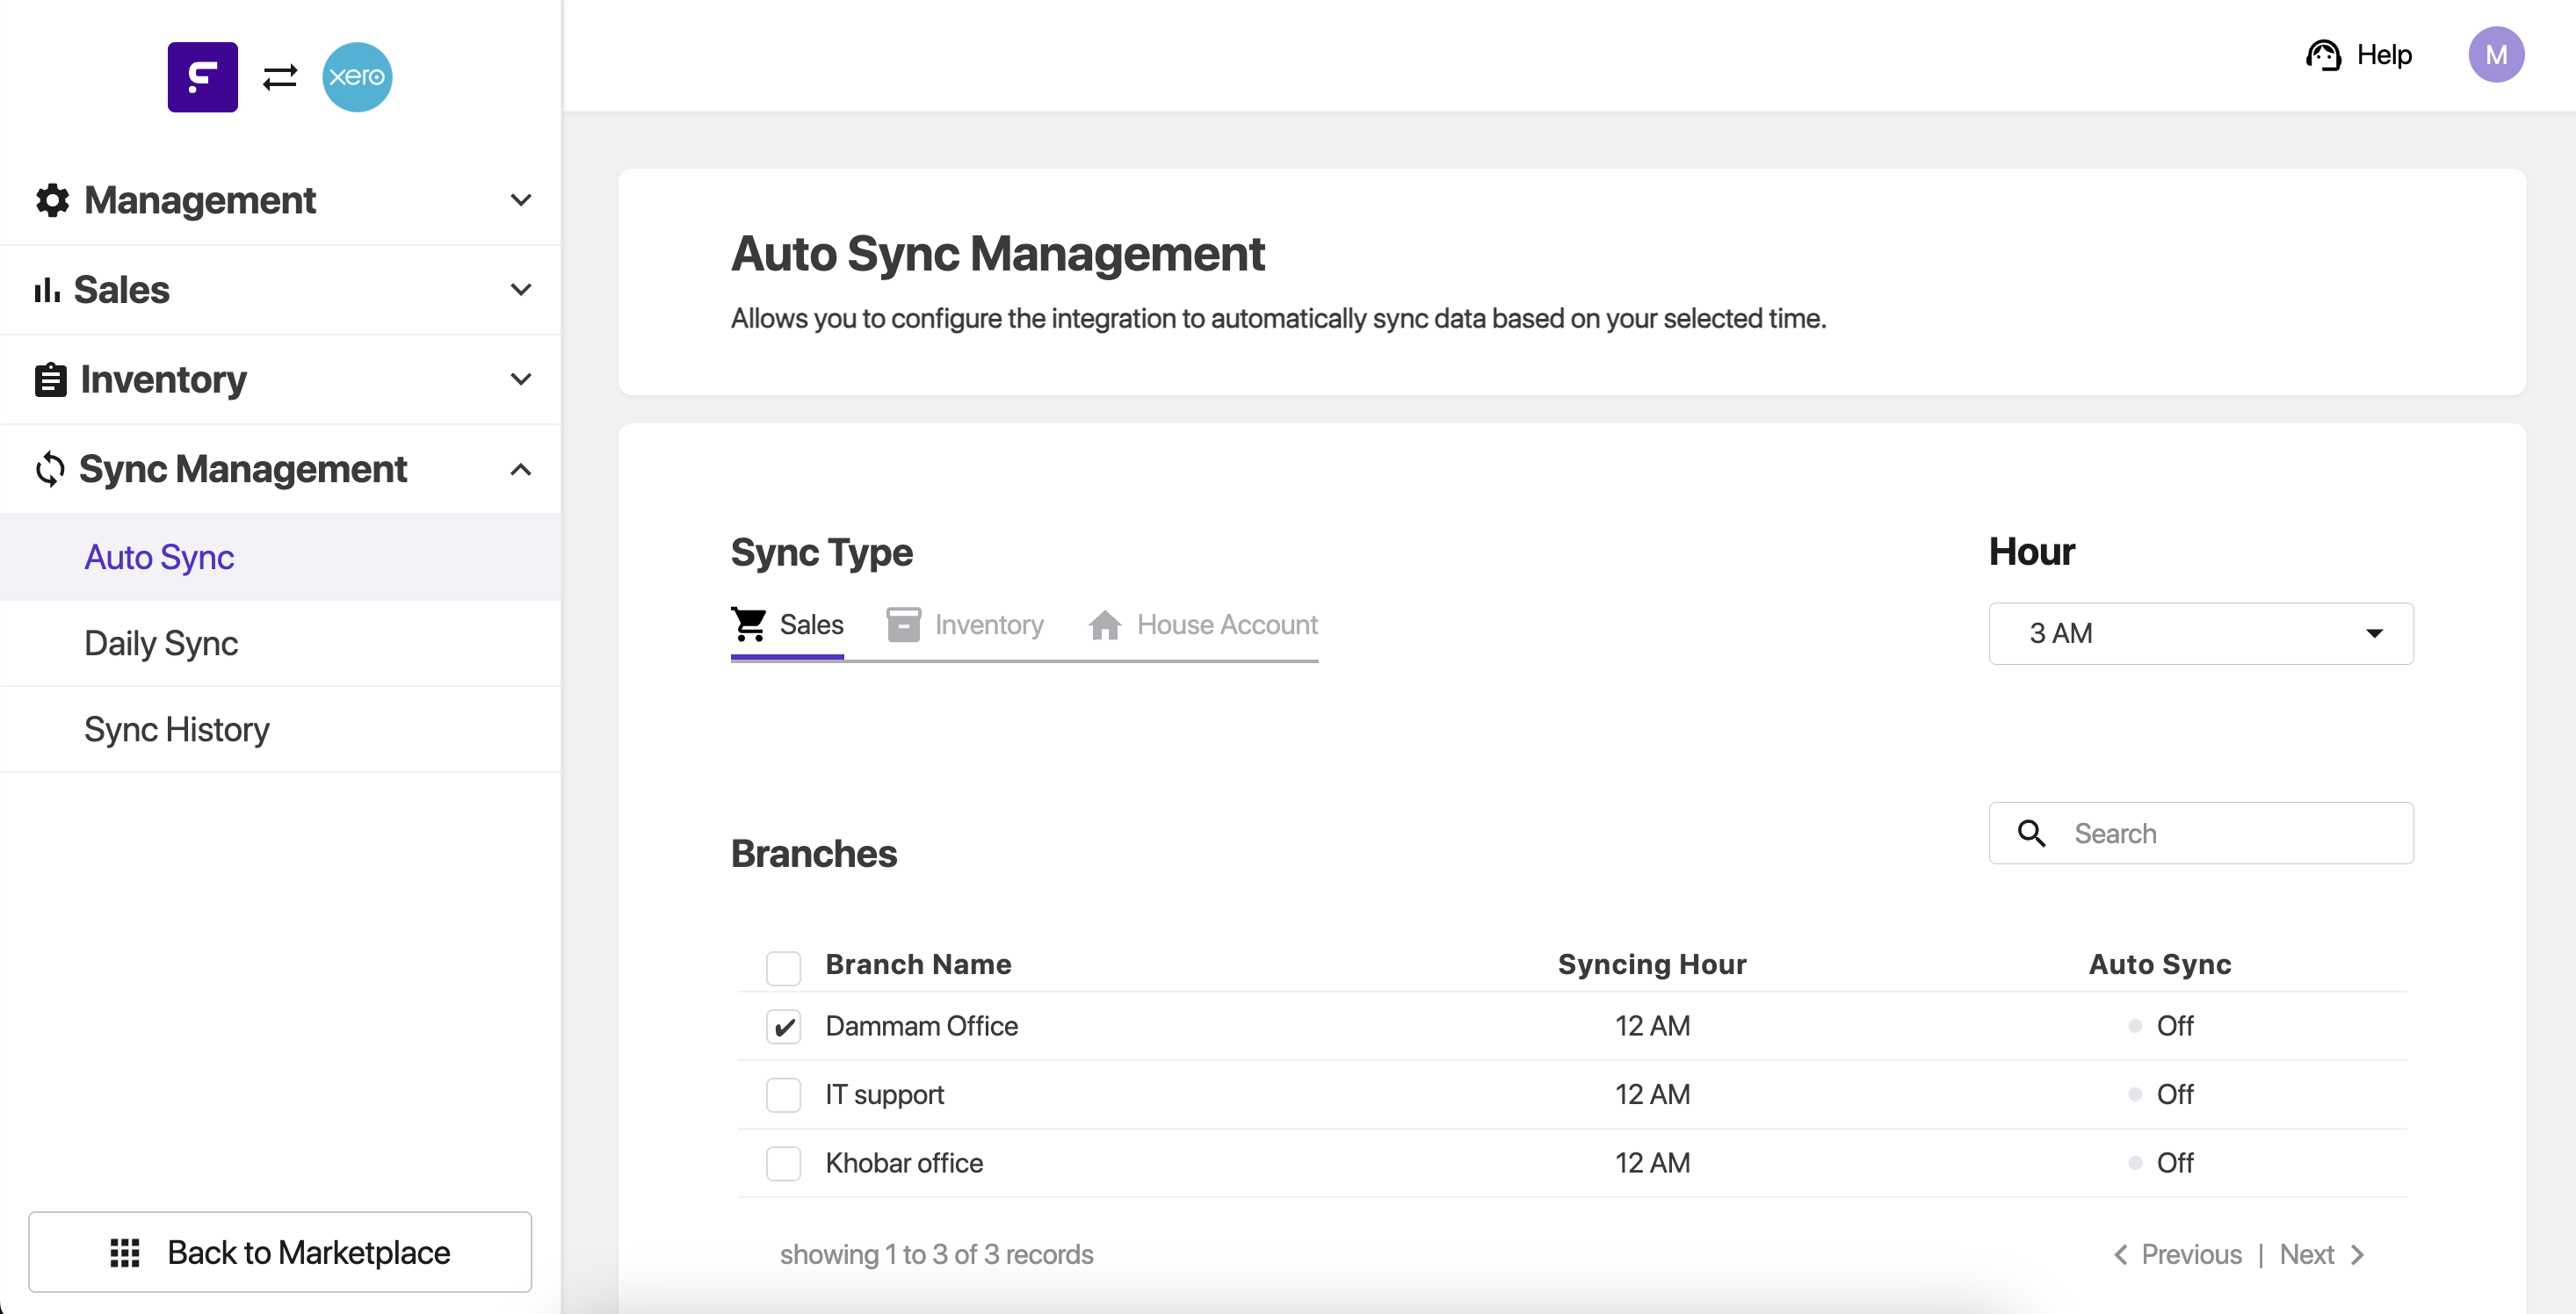This screenshot has height=1314, width=2576.
Task: Click the Inventory clipboard icon in sidebar
Action: click(x=50, y=380)
